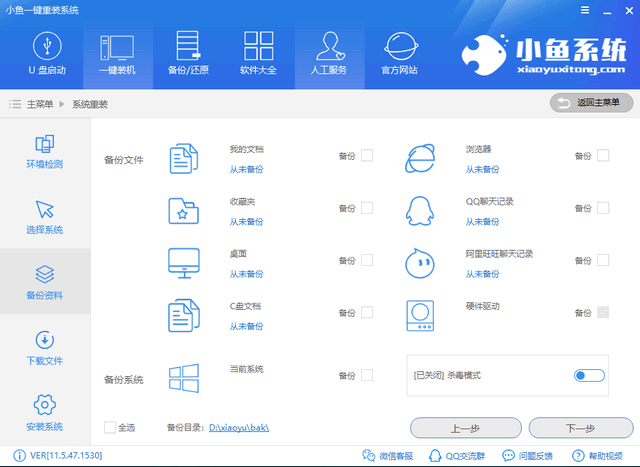Toggle the 杀毒模式 antivirus switch
The image size is (640, 467).
pyautogui.click(x=589, y=375)
